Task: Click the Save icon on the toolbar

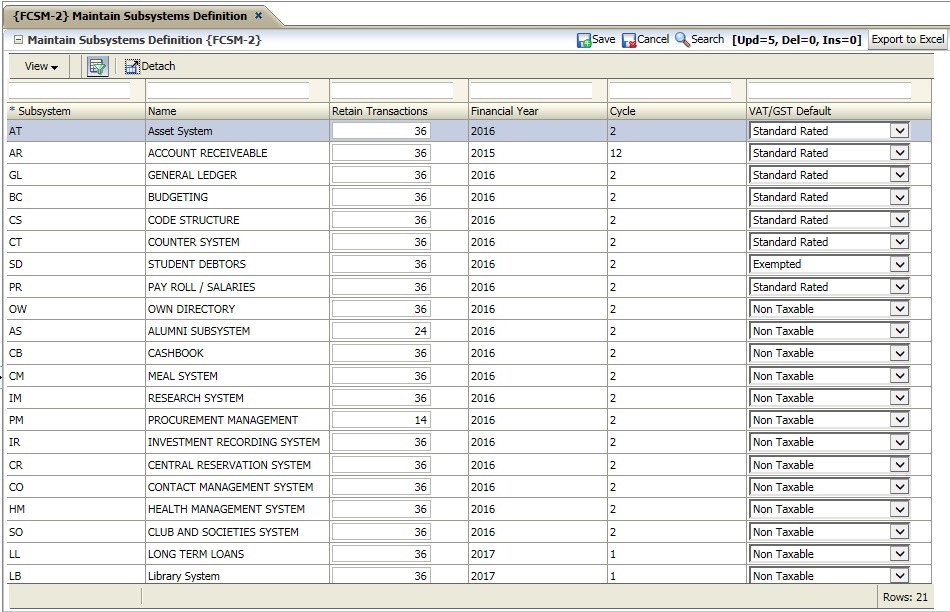Action: coord(586,40)
